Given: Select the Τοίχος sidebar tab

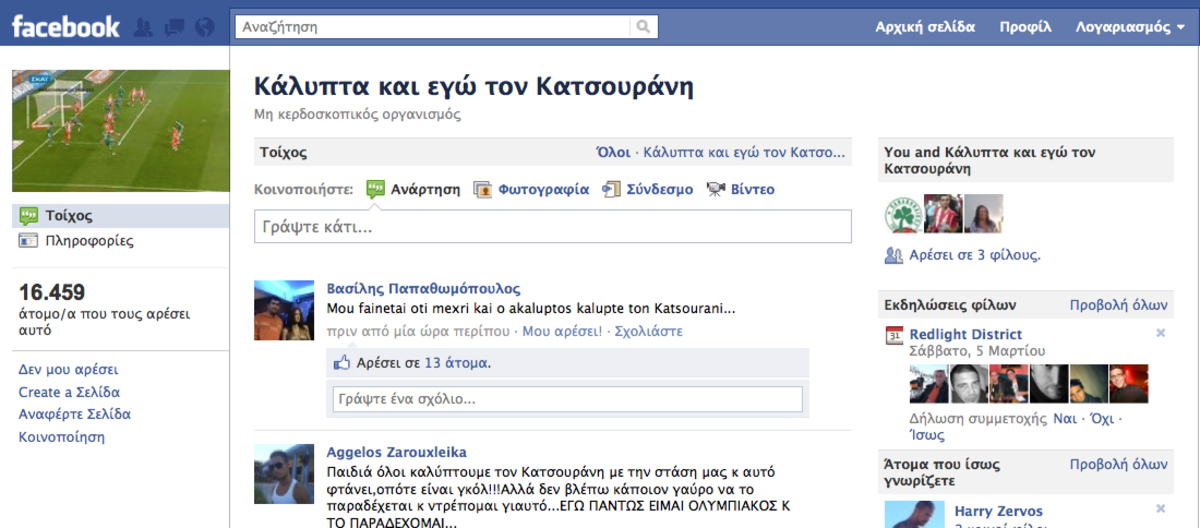Looking at the screenshot, I should (x=121, y=215).
